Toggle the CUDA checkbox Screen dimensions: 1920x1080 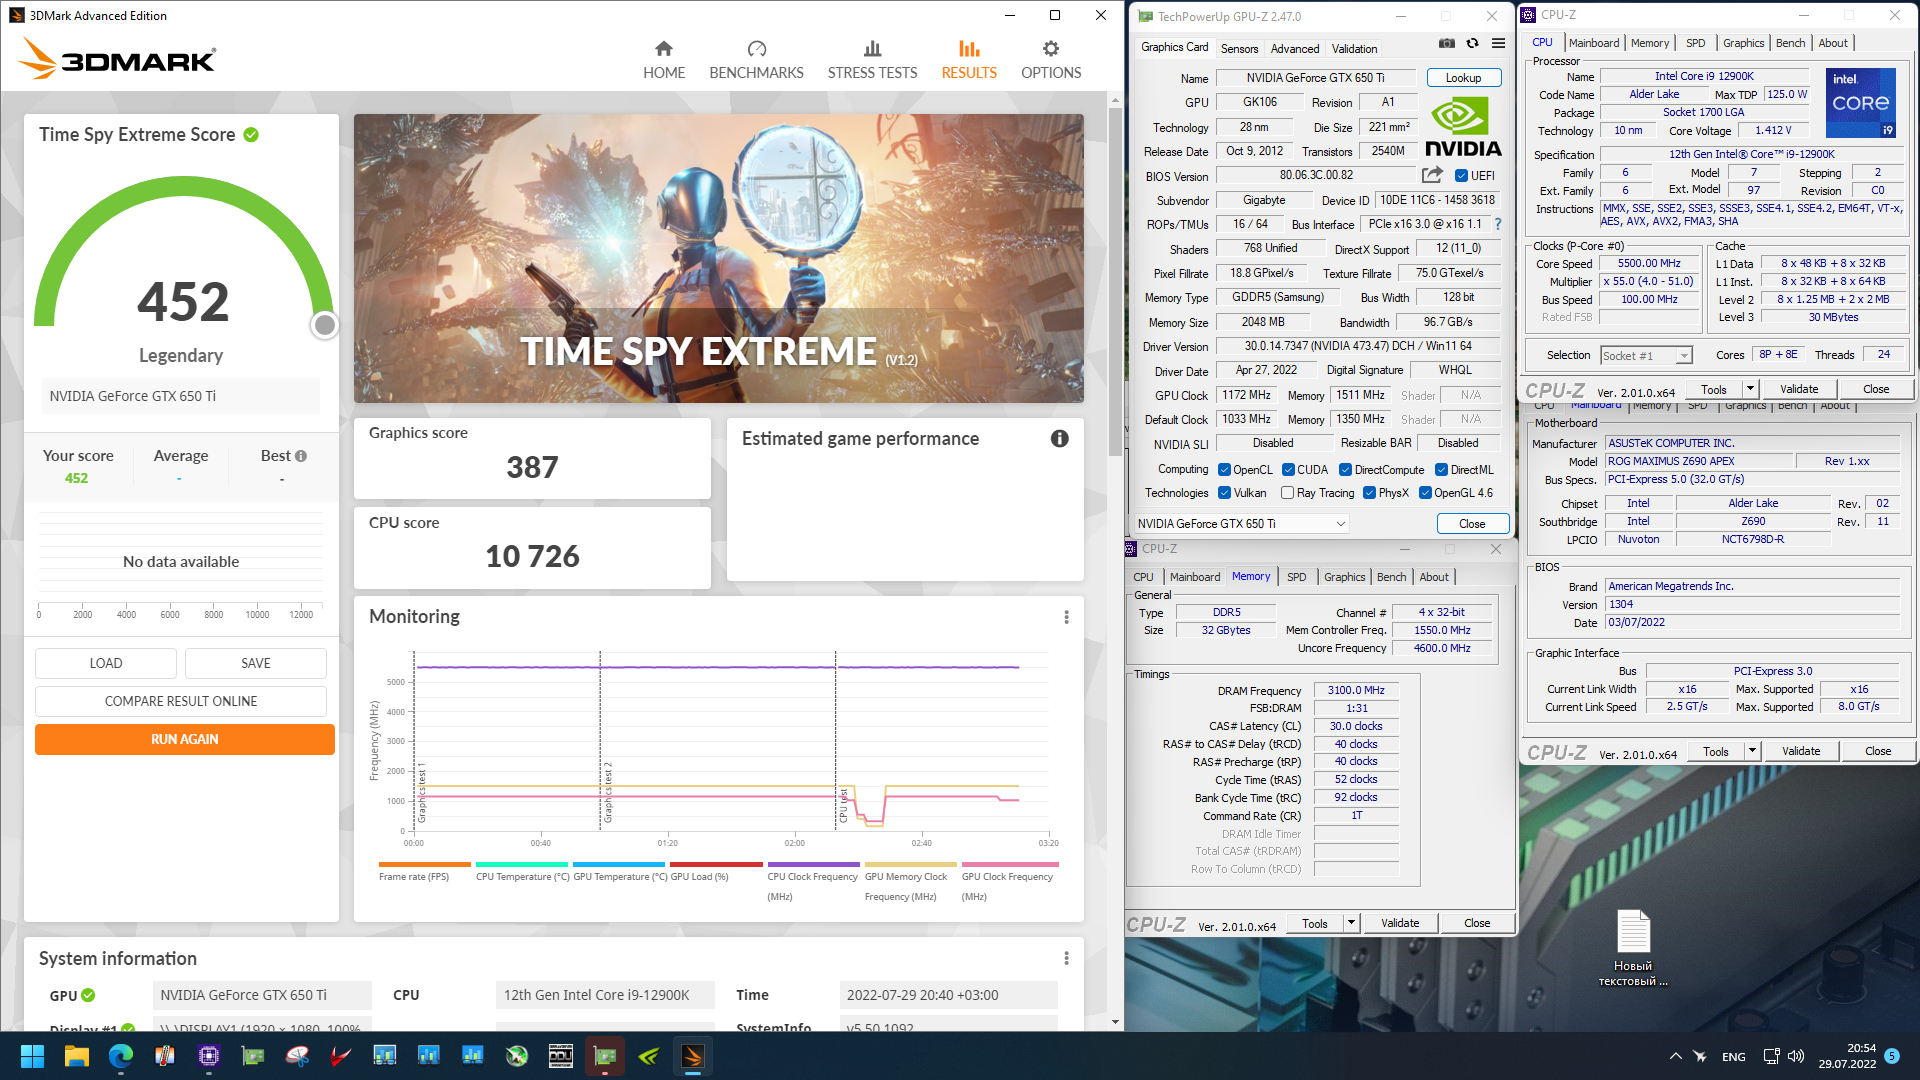pyautogui.click(x=1288, y=470)
